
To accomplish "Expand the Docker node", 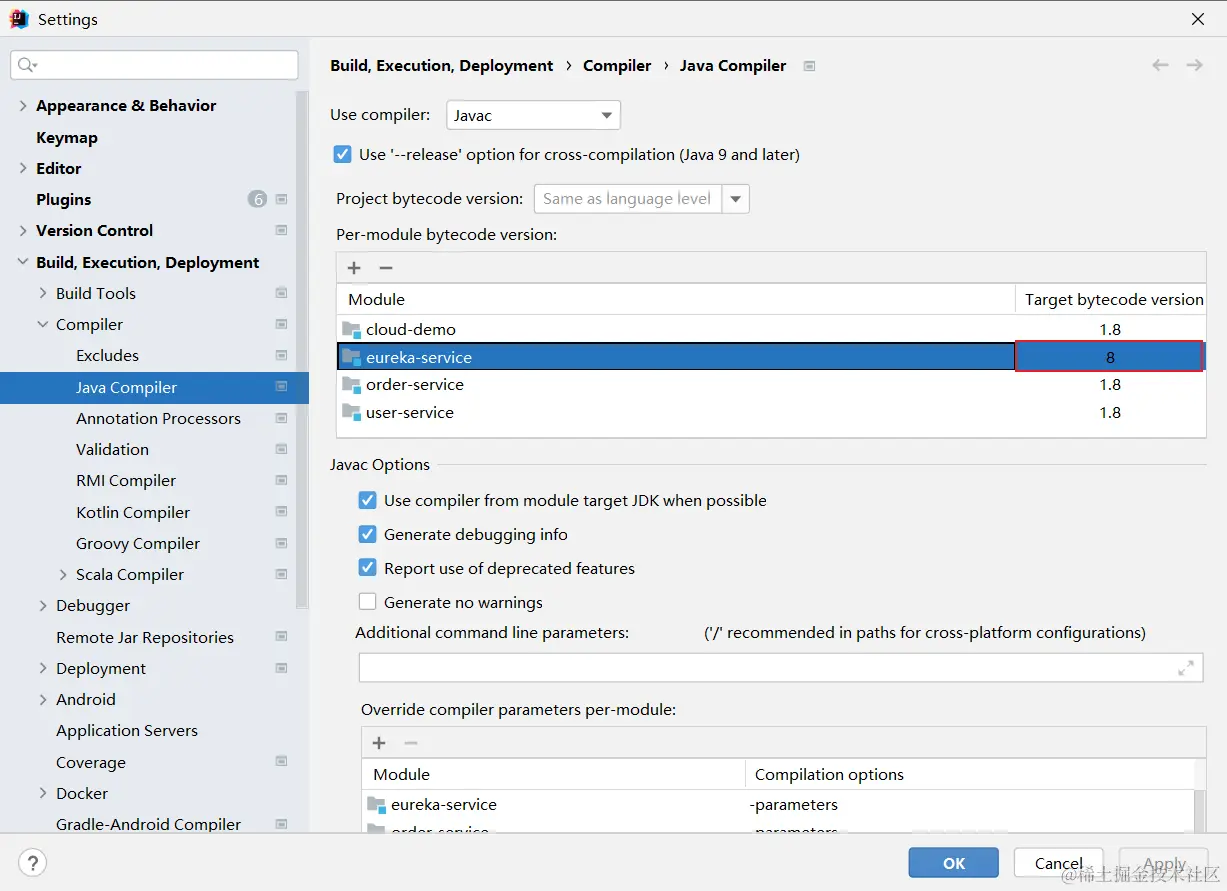I will [x=43, y=793].
